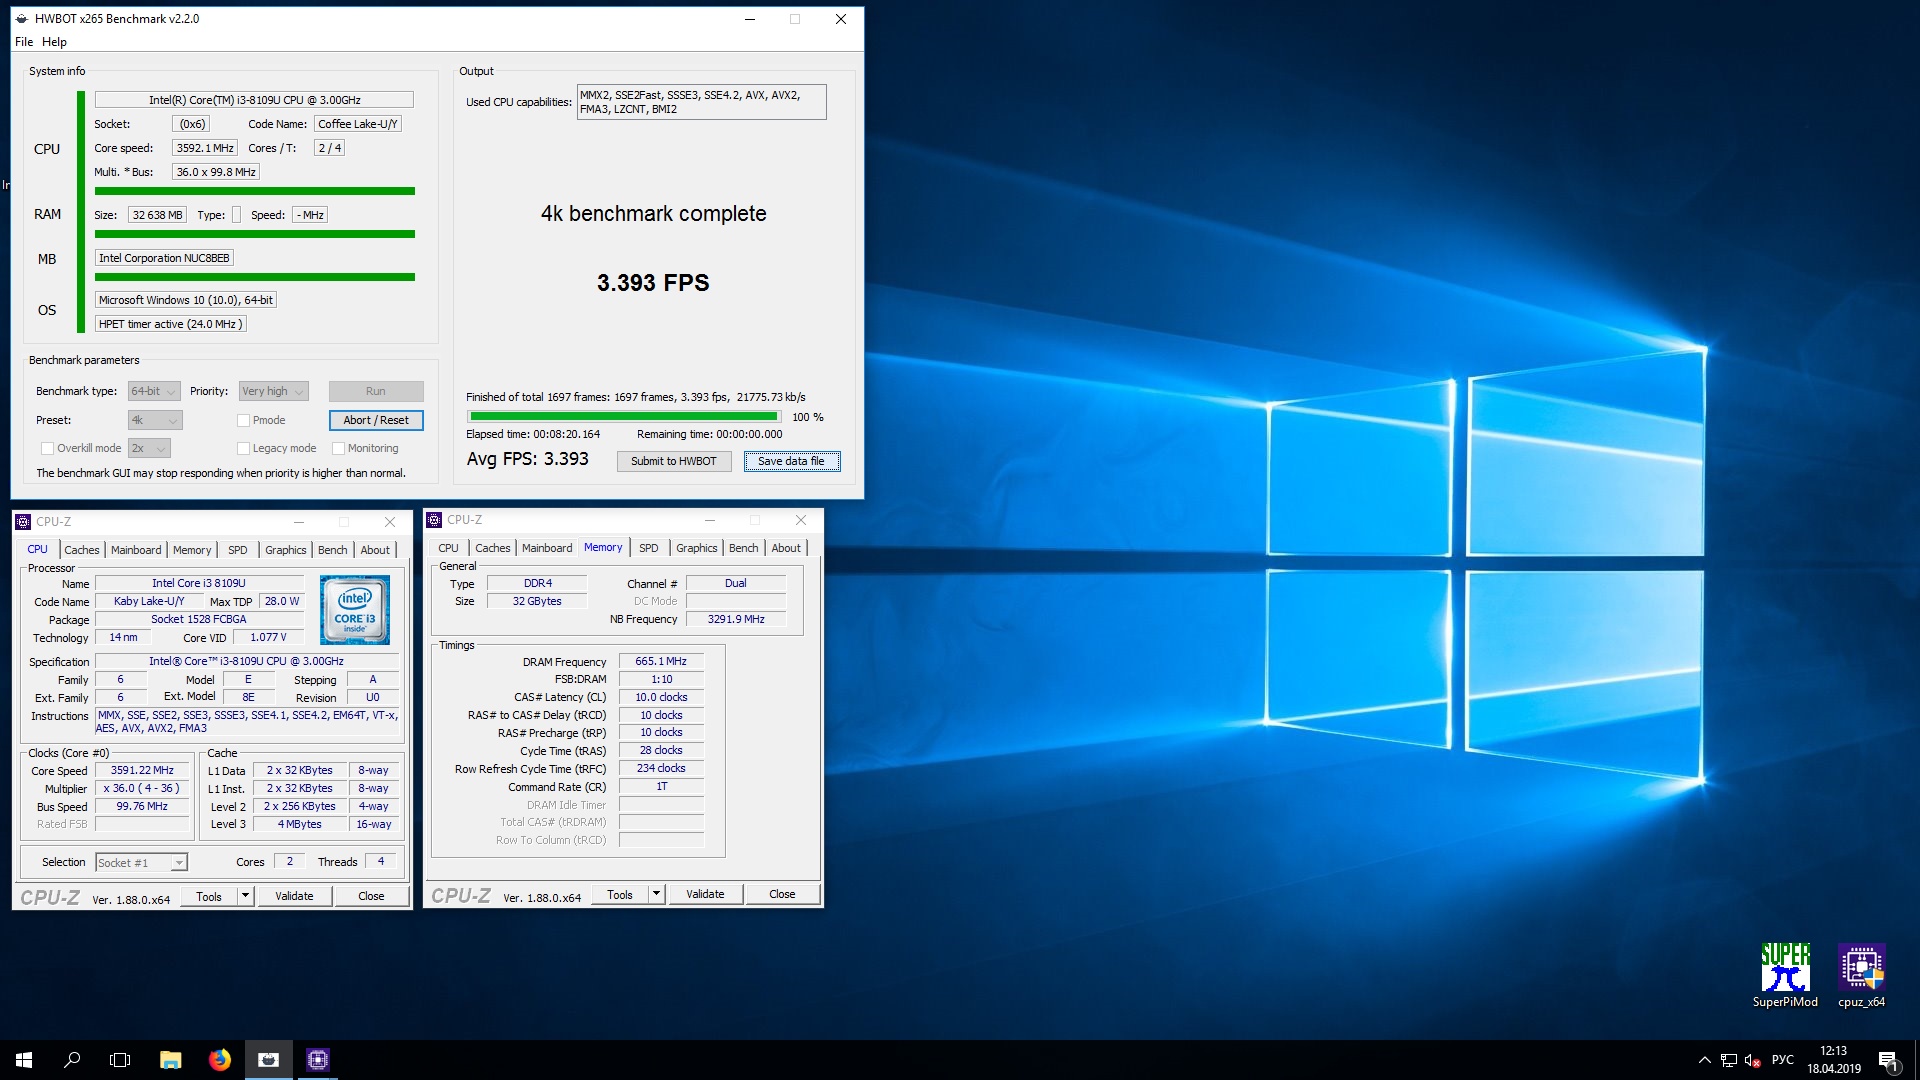The image size is (1920, 1080).
Task: Switch to Bench tab in left CPU-Z
Action: click(333, 550)
